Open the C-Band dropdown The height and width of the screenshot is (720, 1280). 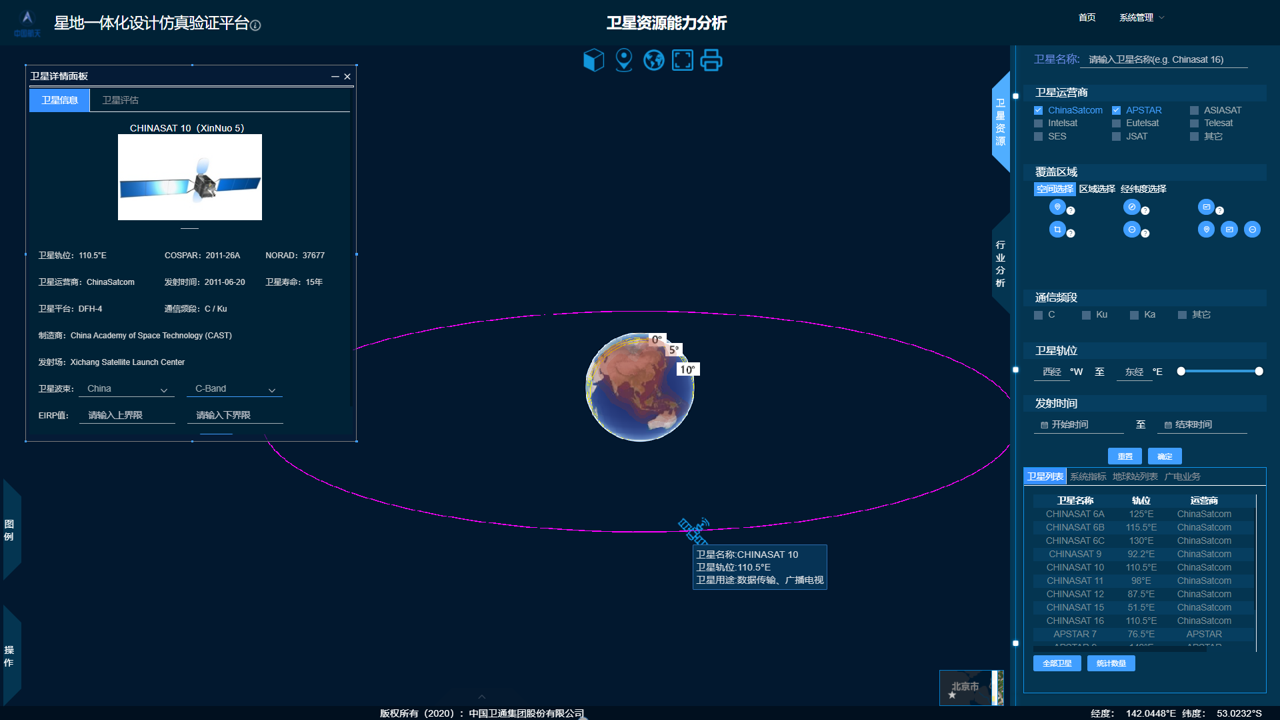234,389
